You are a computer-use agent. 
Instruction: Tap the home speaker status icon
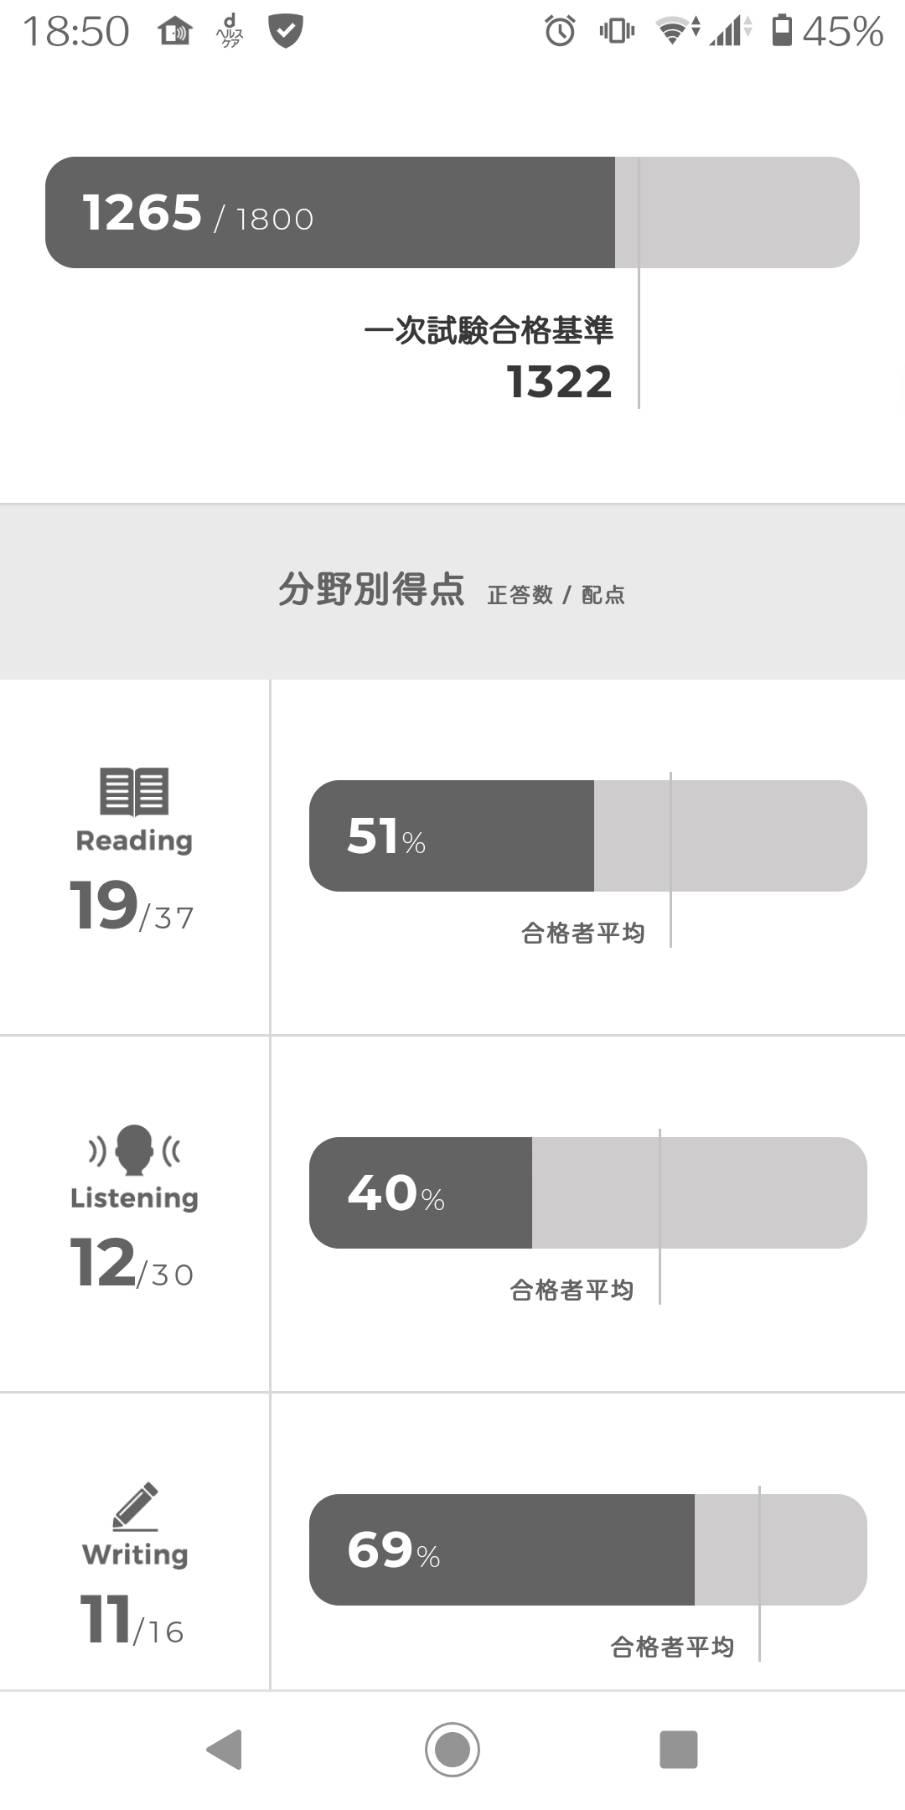tap(175, 32)
